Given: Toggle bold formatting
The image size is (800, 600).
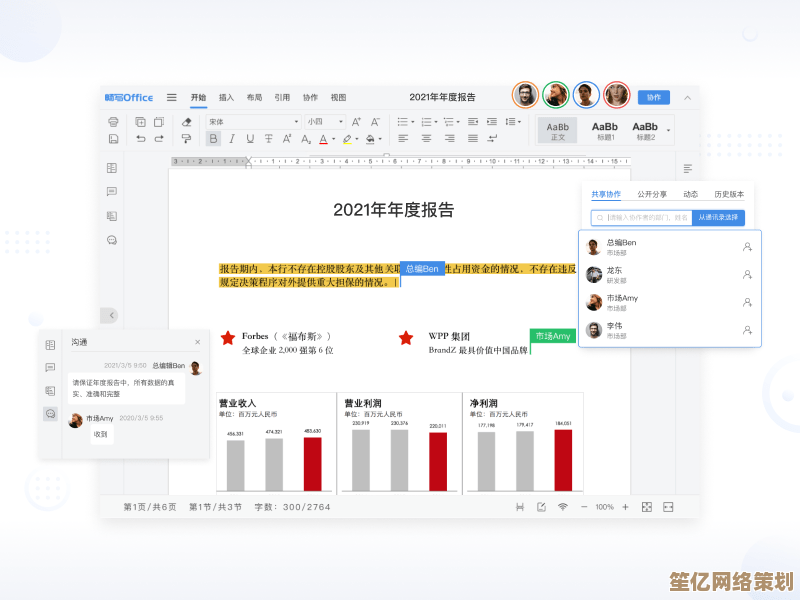Looking at the screenshot, I should click(213, 139).
